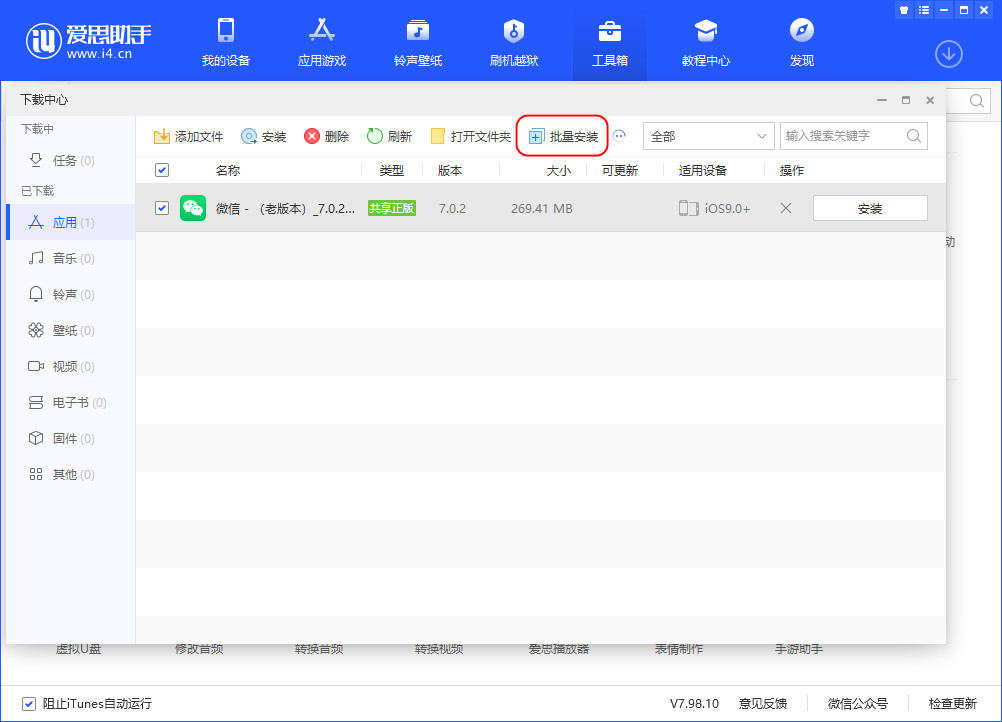Toggle the select-all checkbox in header
This screenshot has width=1002, height=722.
[x=162, y=170]
